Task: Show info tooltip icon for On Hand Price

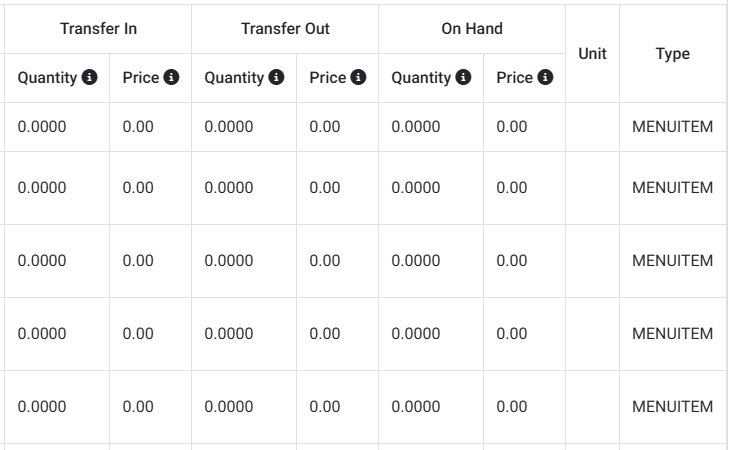Action: point(546,78)
